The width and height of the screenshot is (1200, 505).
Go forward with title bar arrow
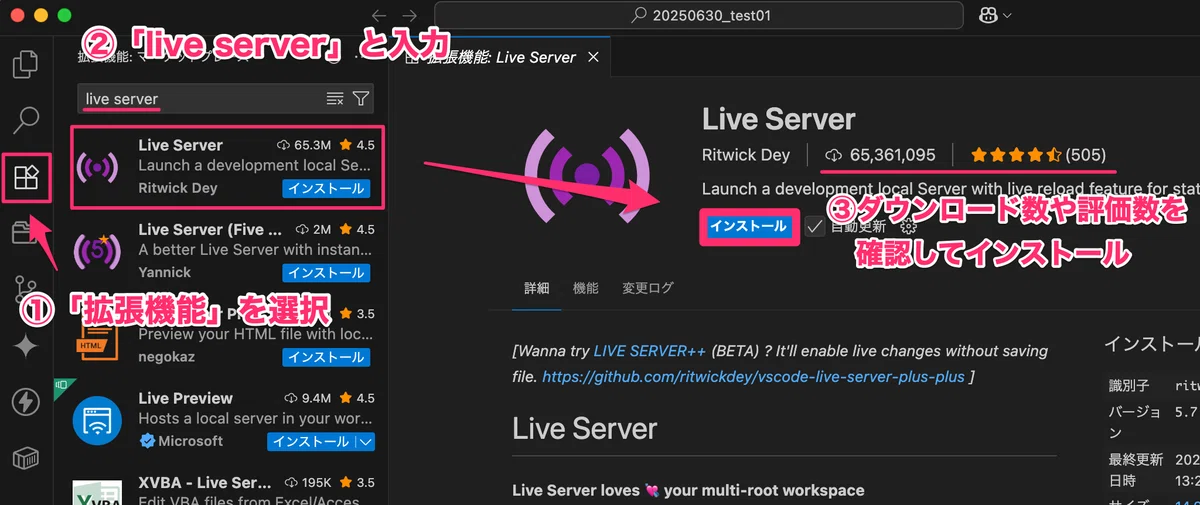(409, 15)
